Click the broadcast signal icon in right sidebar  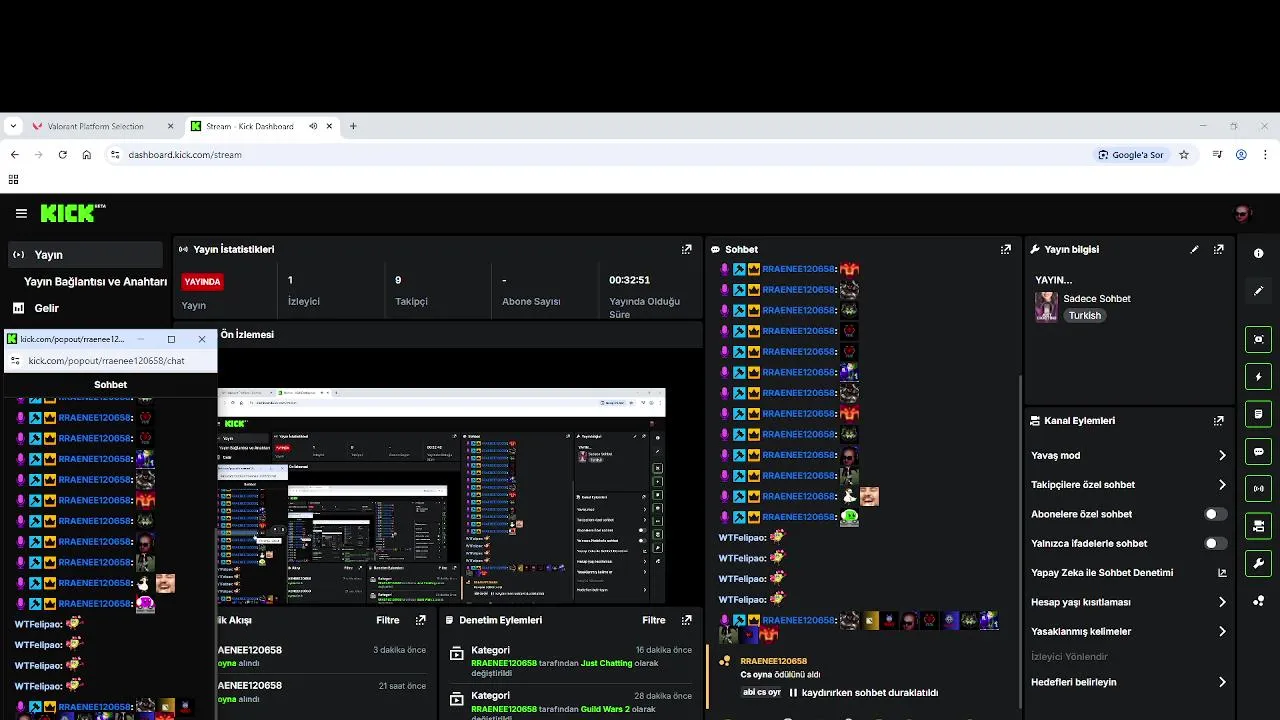coord(1258,489)
